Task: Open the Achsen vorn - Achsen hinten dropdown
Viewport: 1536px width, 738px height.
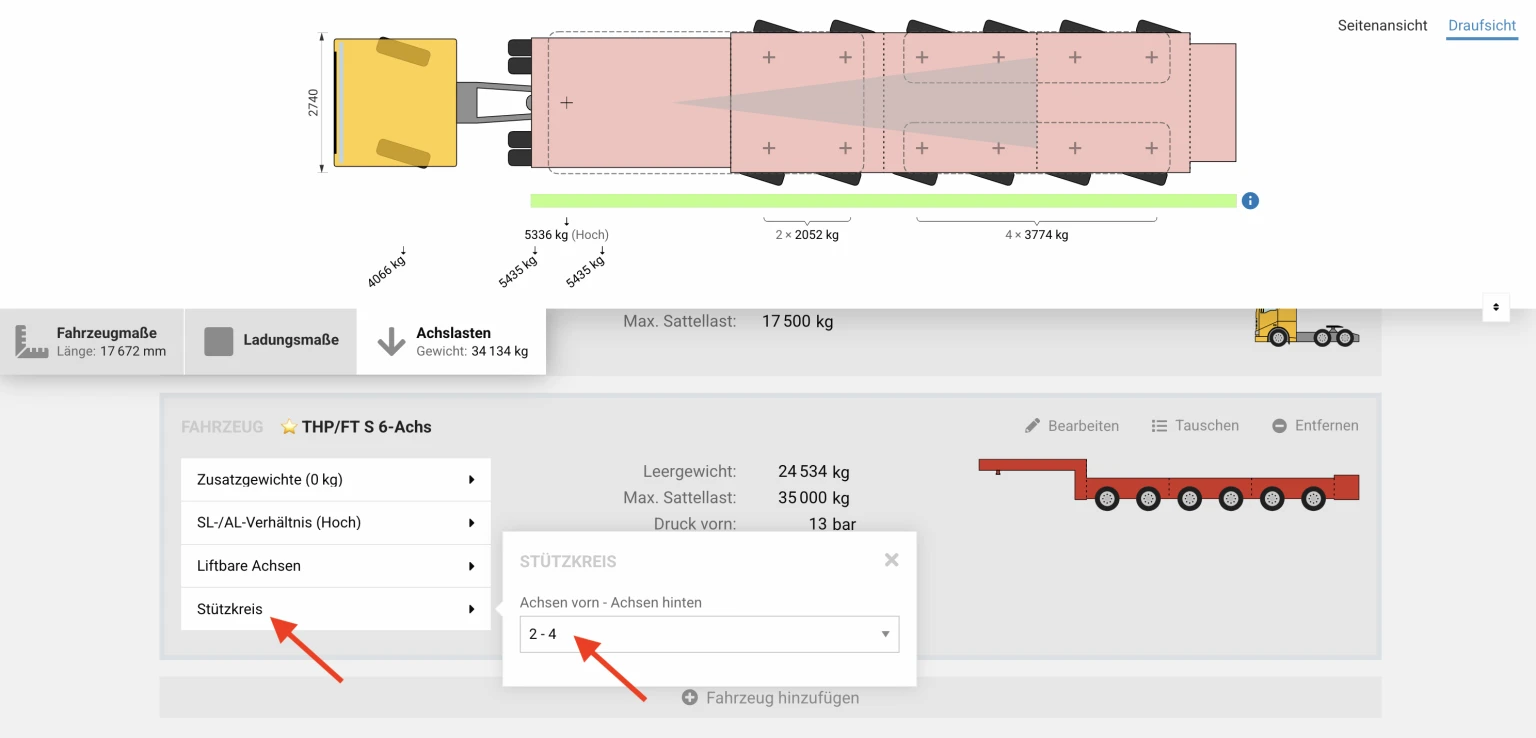Action: (x=709, y=634)
